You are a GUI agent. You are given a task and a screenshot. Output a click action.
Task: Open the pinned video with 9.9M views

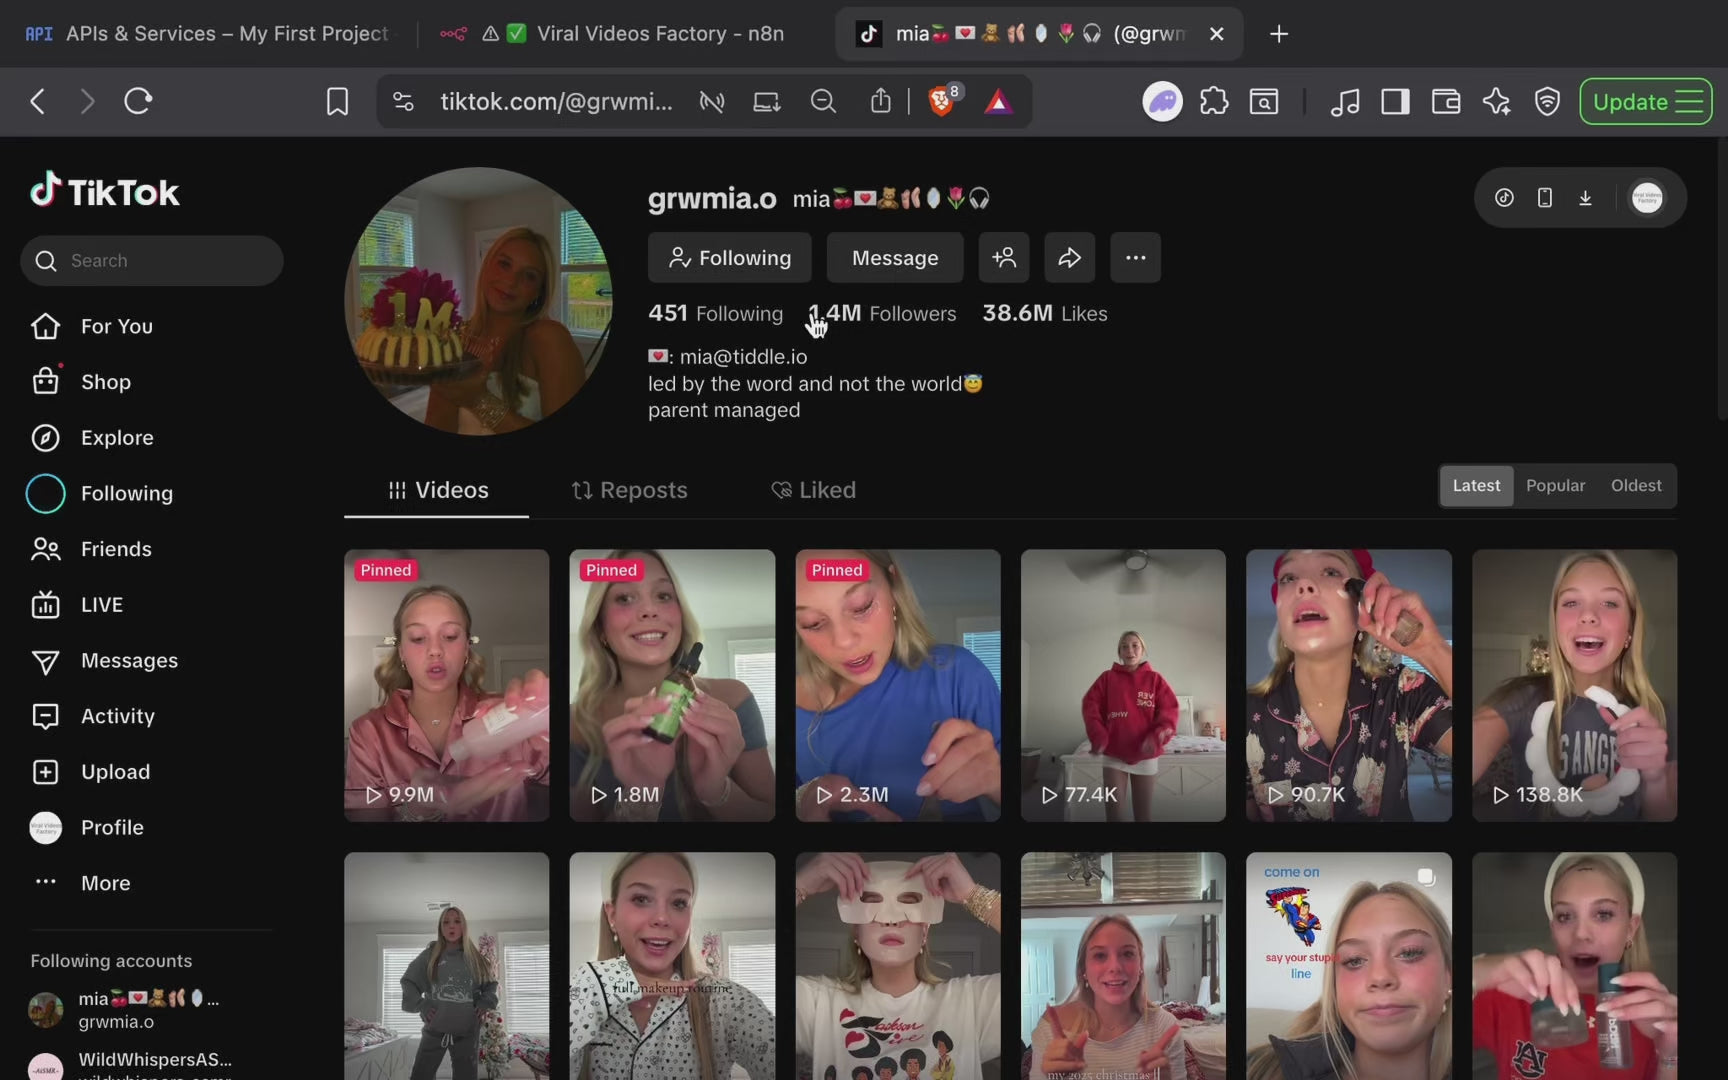click(x=446, y=685)
